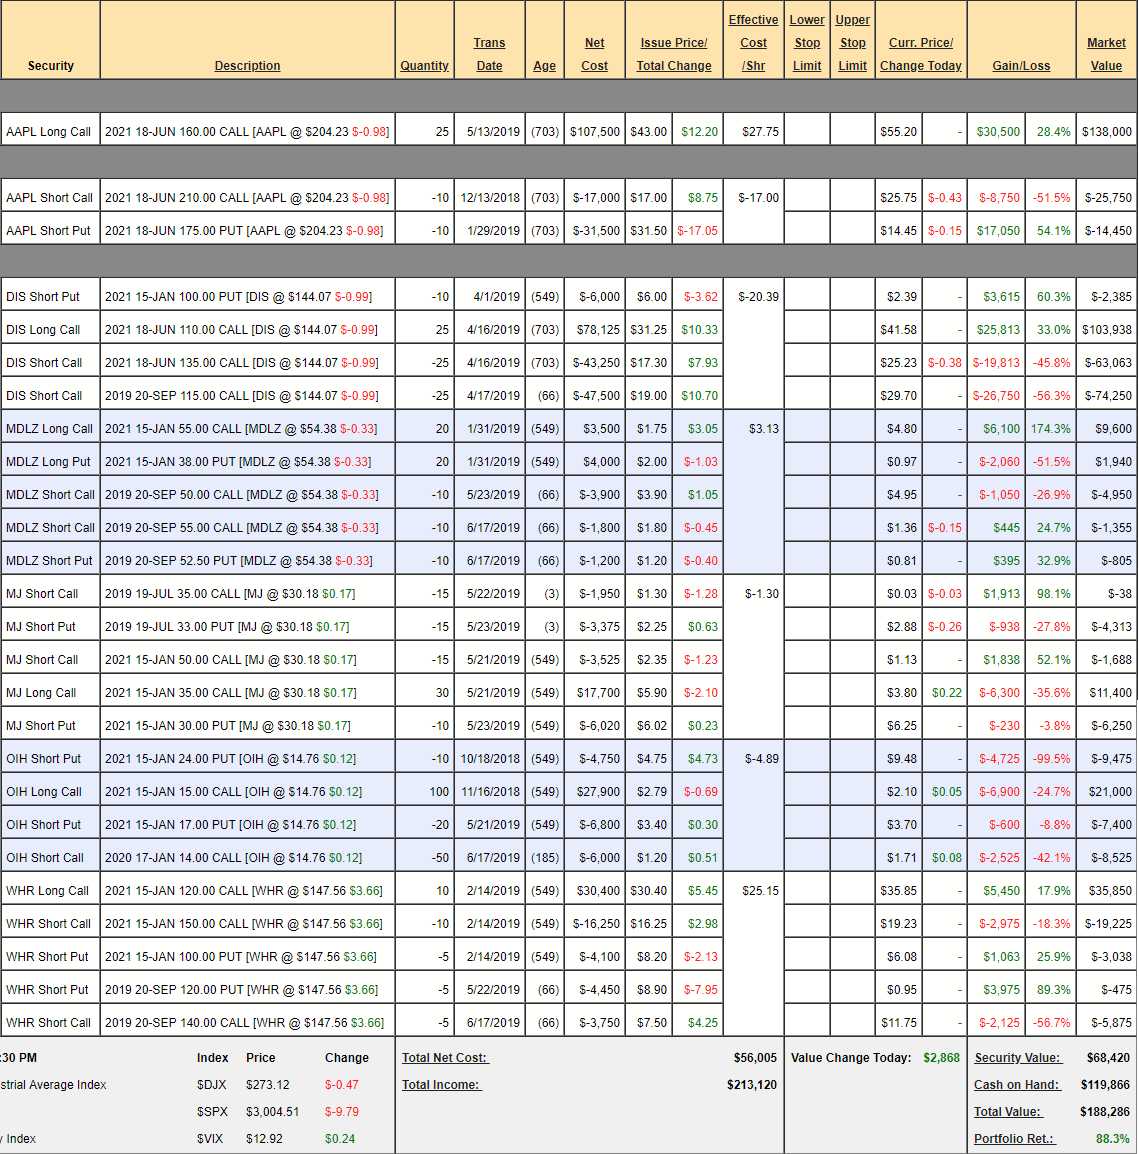Select the Age column header
Screen dimensions: 1139x1154
click(544, 66)
